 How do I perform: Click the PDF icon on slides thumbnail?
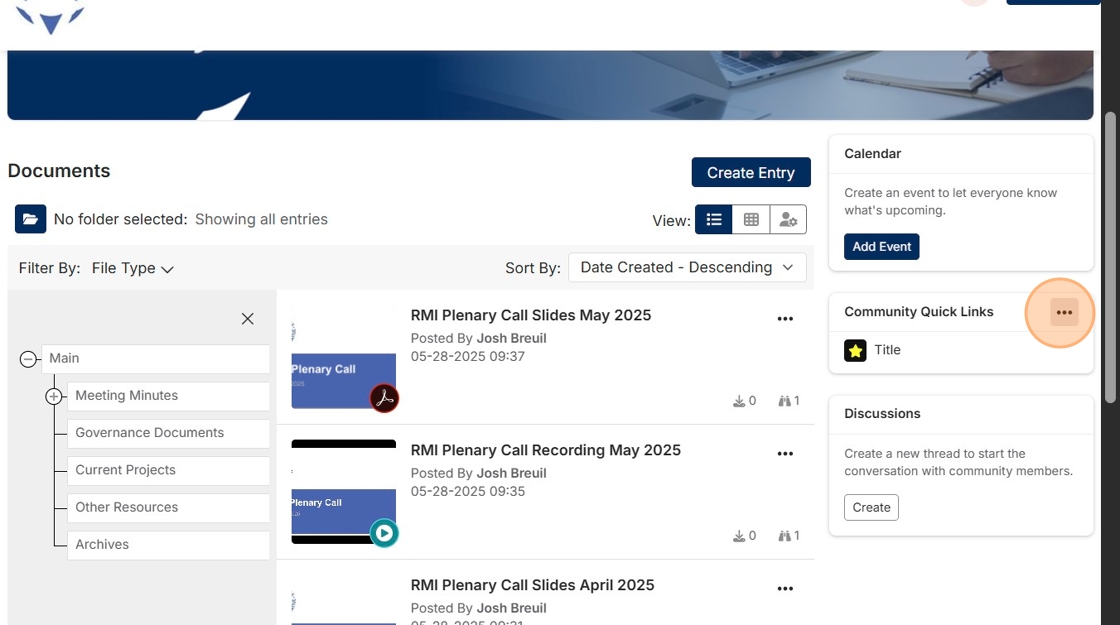point(384,398)
